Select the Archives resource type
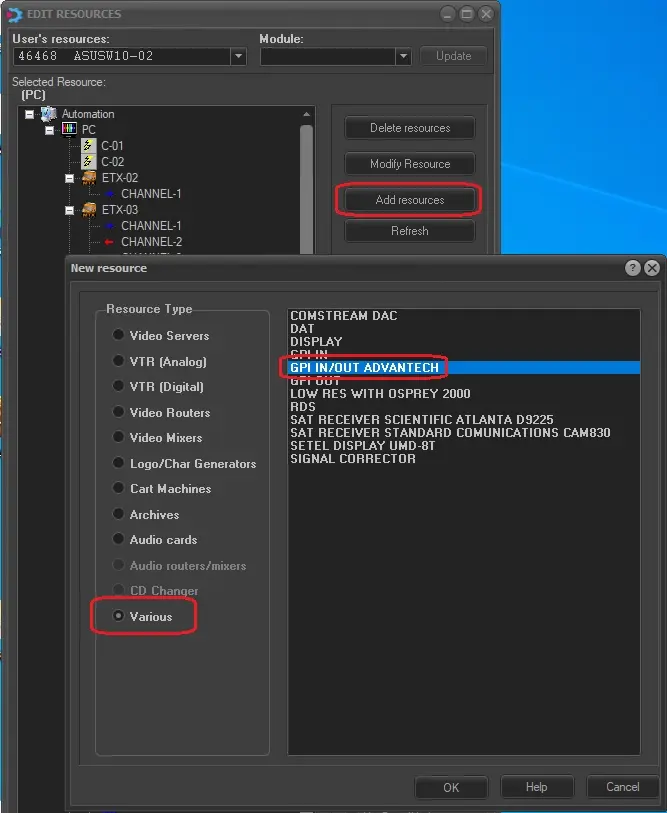 (x=119, y=514)
